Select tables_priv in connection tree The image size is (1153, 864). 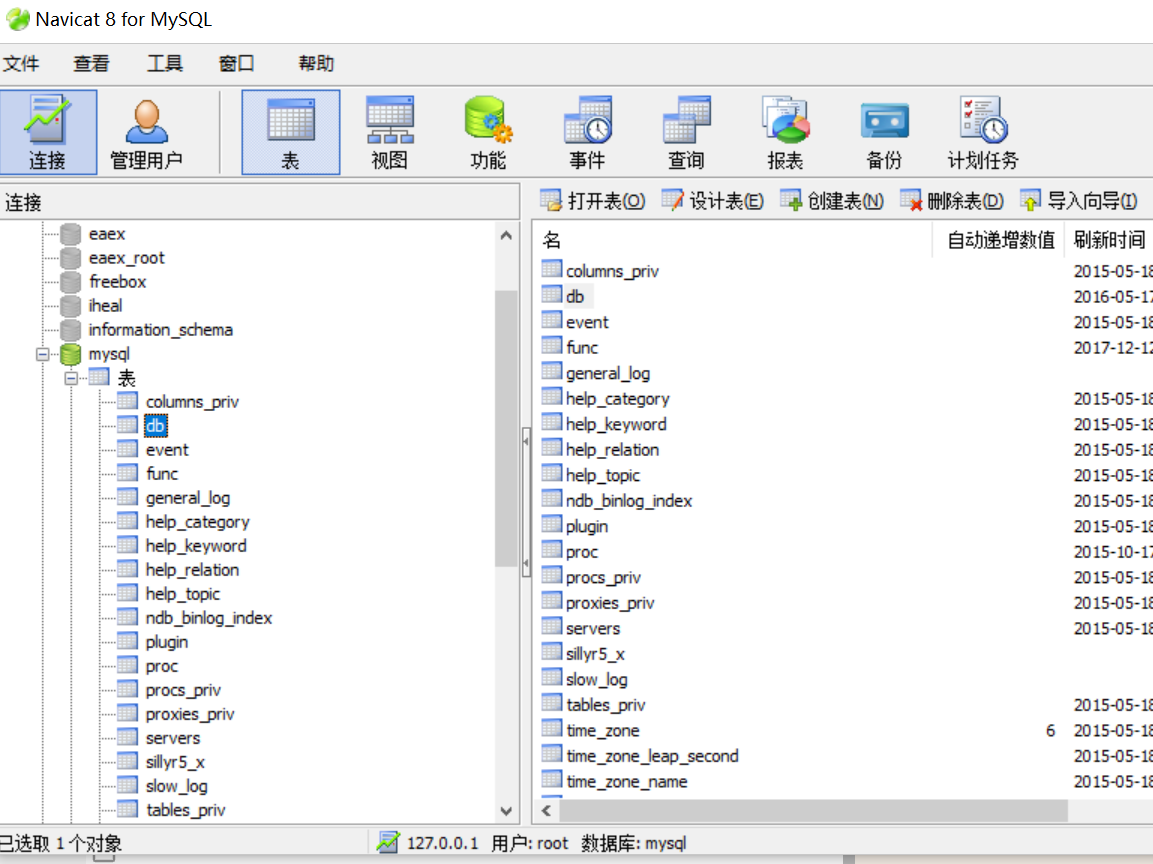coord(185,810)
